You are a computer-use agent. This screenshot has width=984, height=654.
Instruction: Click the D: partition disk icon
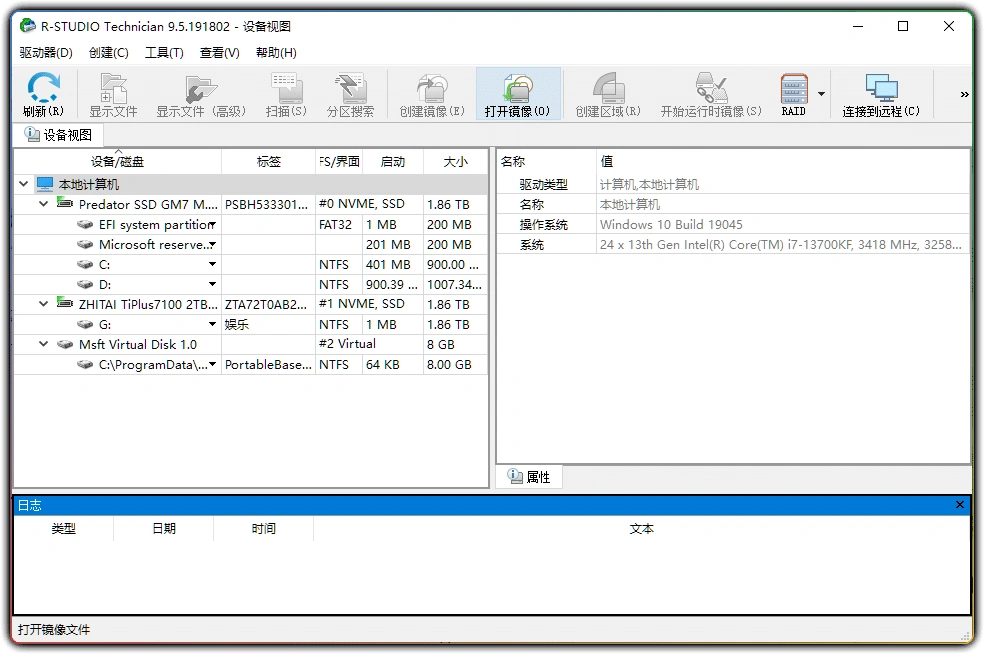point(85,284)
